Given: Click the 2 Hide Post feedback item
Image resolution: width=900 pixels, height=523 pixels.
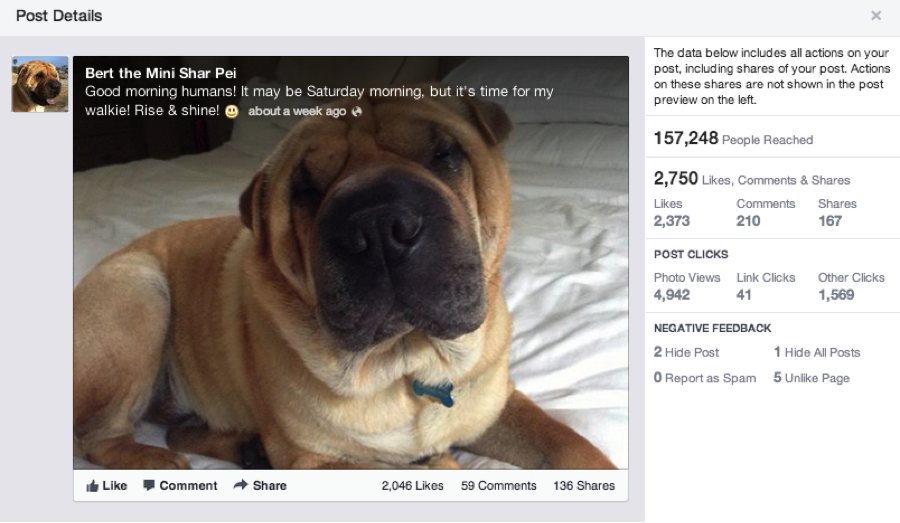Looking at the screenshot, I should [686, 352].
